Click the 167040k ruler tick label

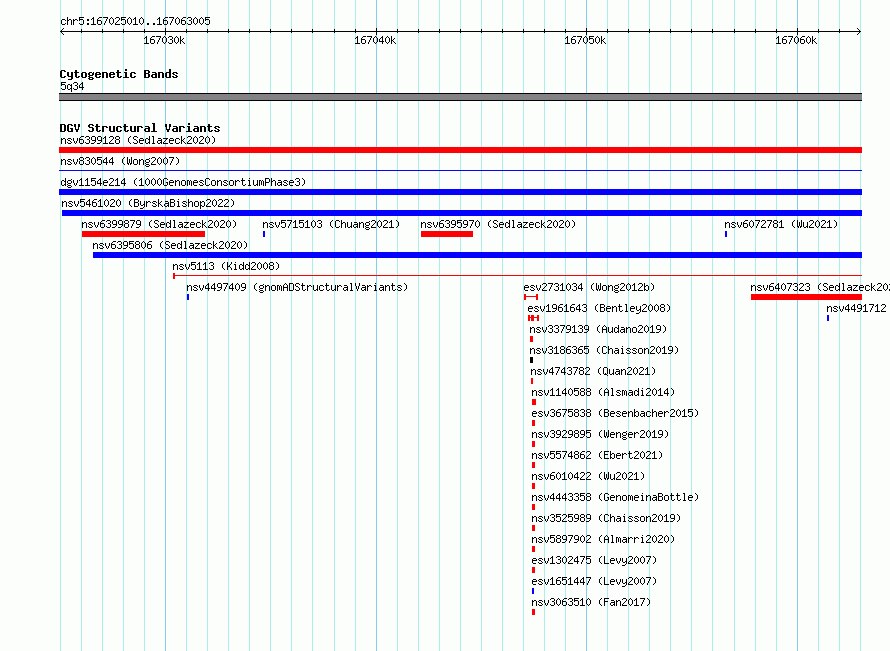coord(375,40)
